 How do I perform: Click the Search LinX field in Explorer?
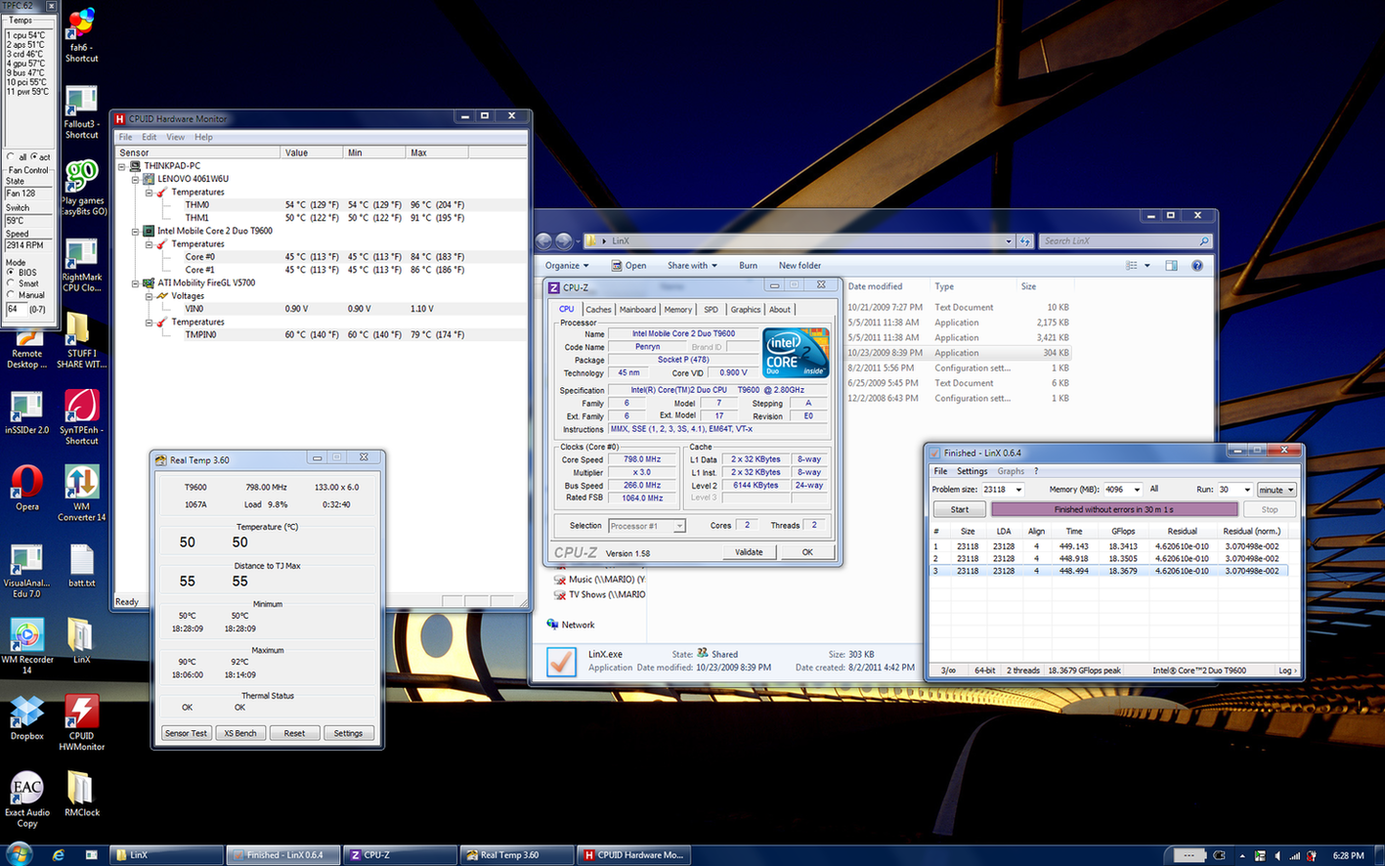coord(1124,241)
